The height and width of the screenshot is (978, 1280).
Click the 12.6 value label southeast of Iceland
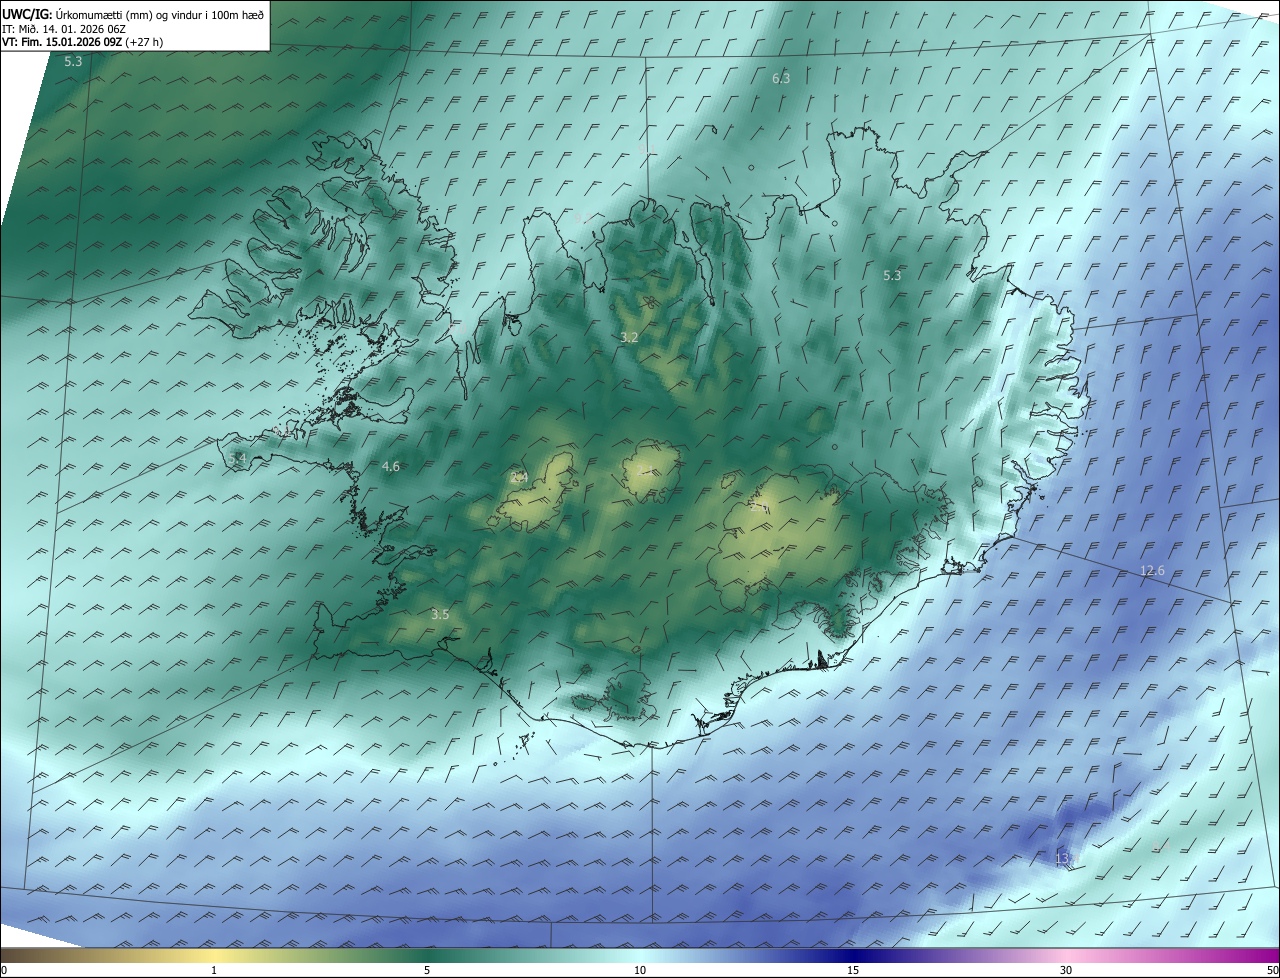1152,571
